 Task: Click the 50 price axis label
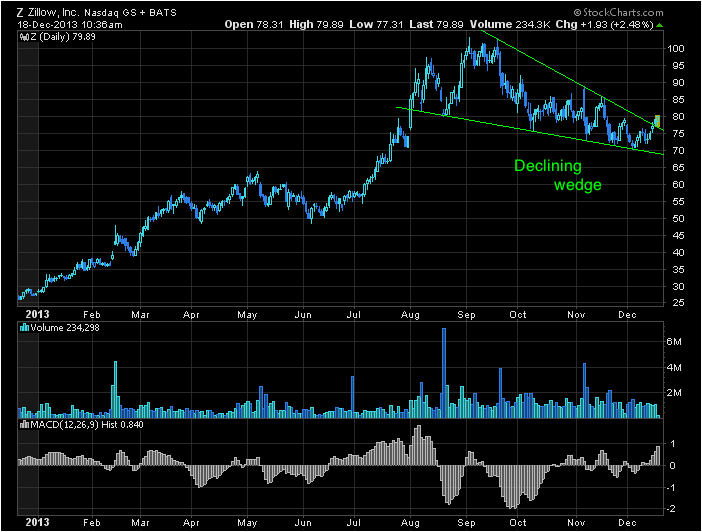pos(678,219)
